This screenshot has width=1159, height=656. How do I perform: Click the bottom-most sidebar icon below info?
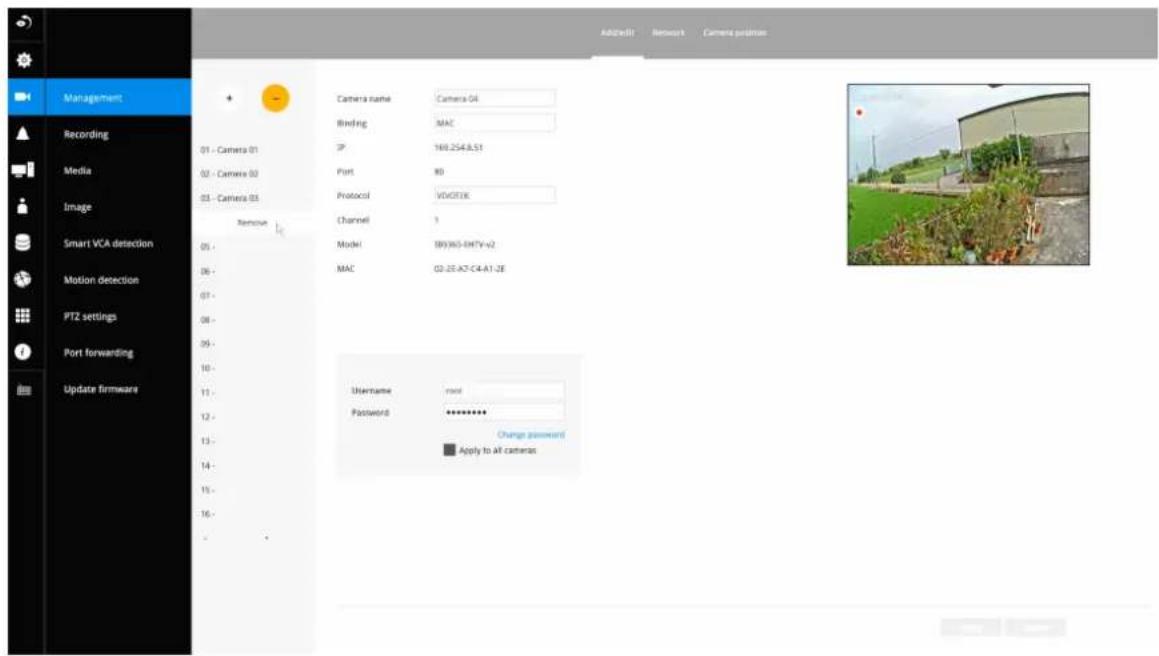(x=24, y=390)
